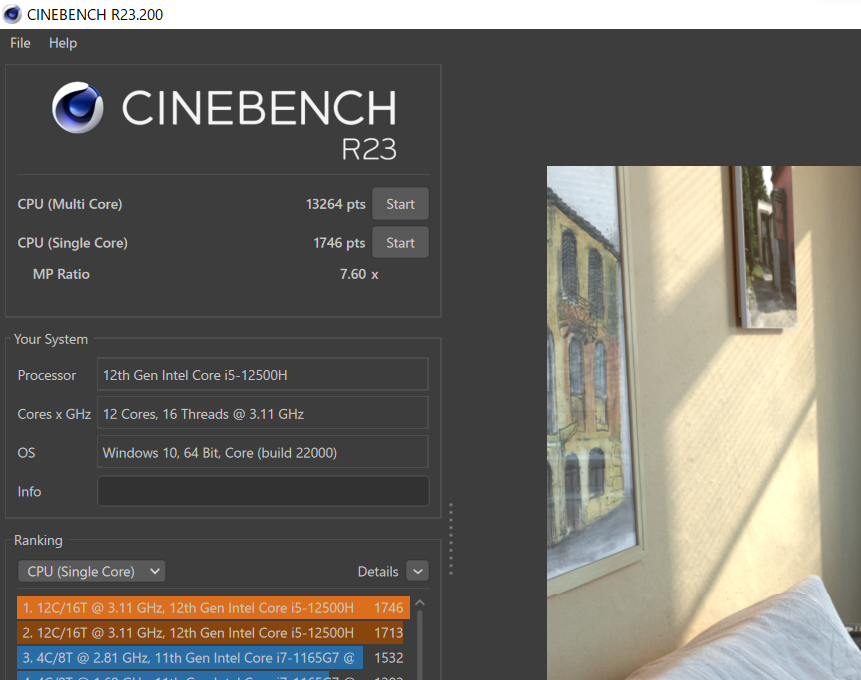Screen dimensions: 861x680
Task: Click the Cinebench app icon in title bar
Action: (12, 14)
